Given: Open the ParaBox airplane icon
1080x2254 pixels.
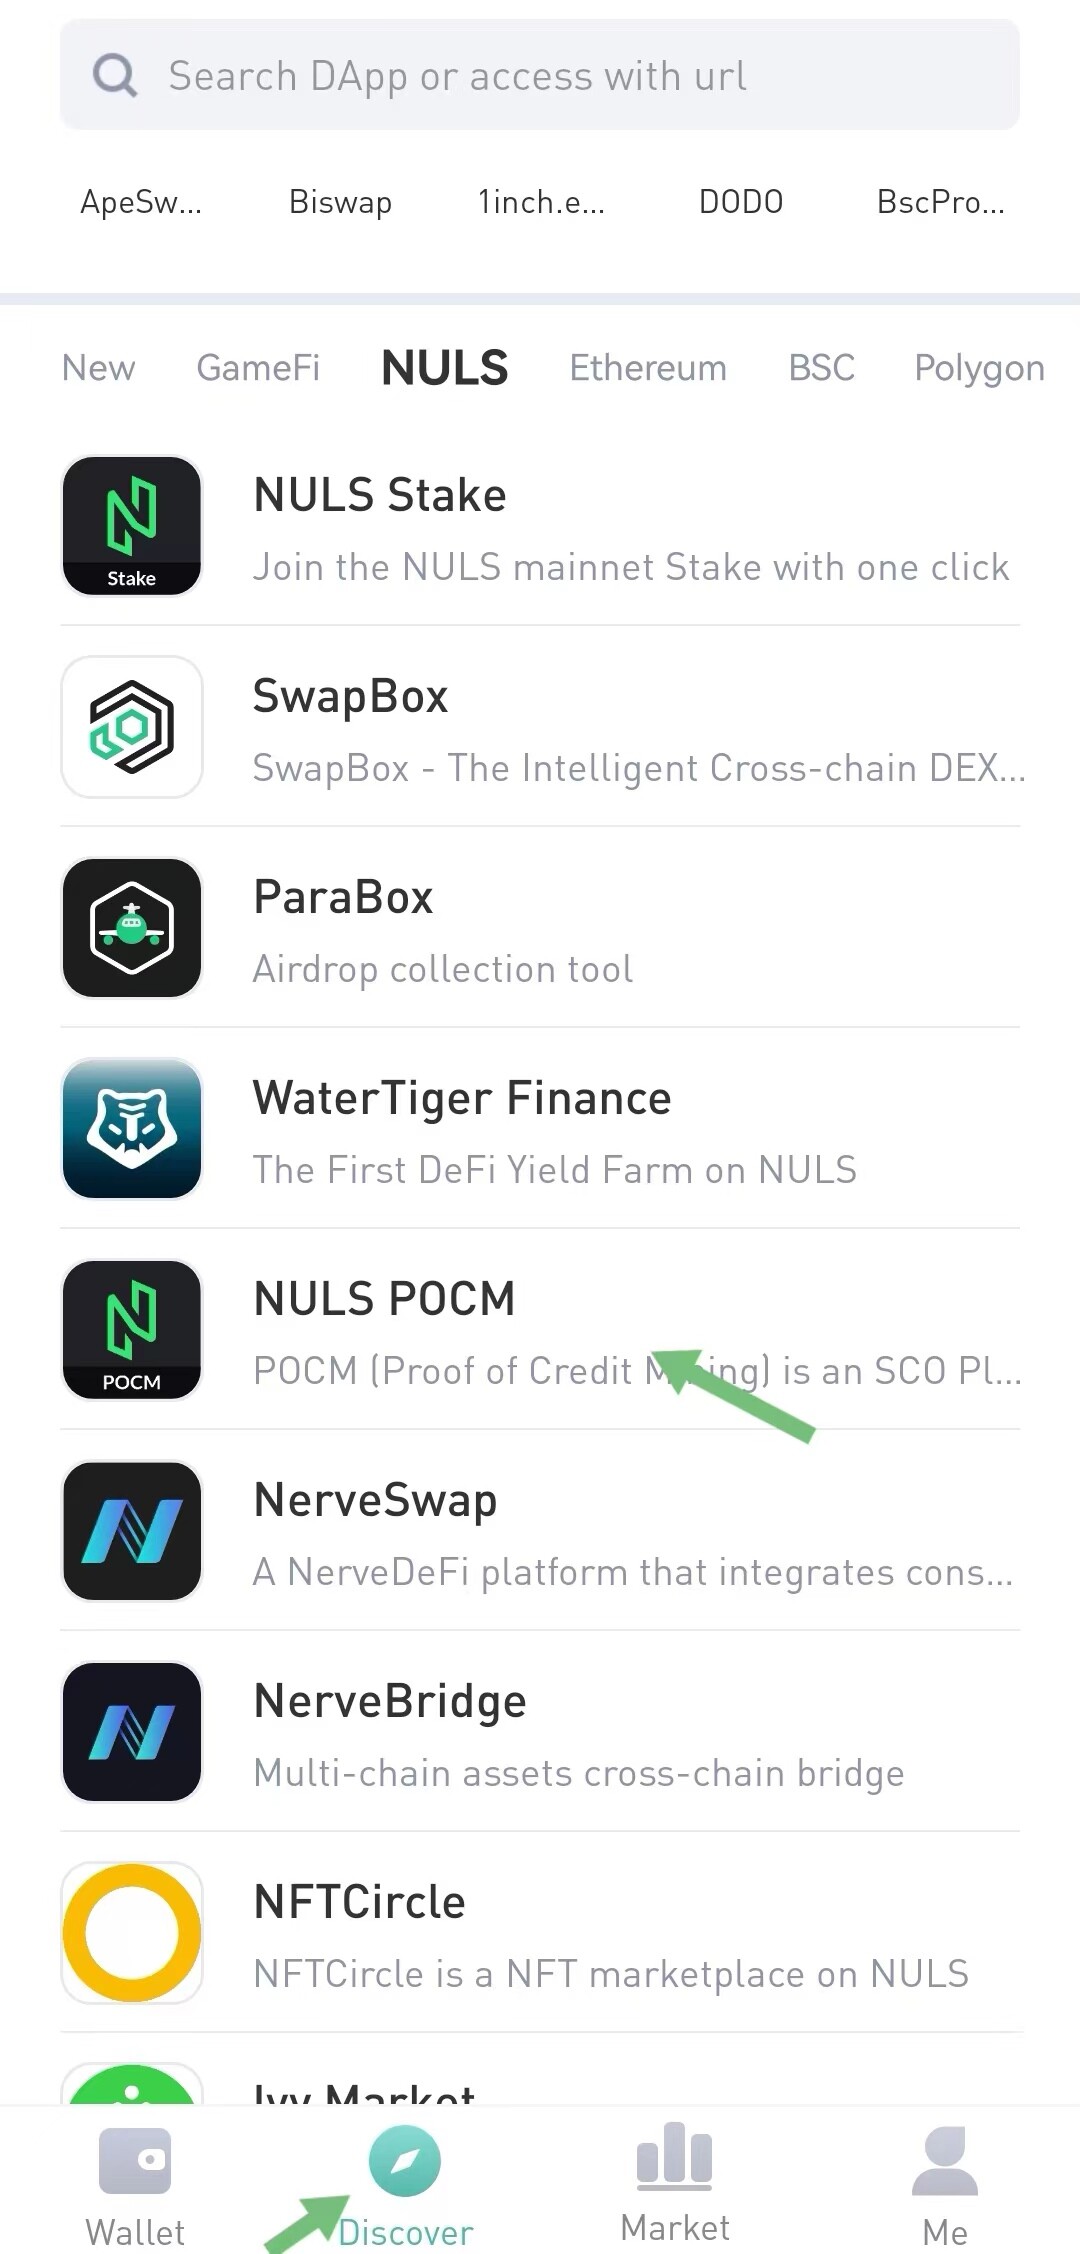Looking at the screenshot, I should [x=132, y=928].
